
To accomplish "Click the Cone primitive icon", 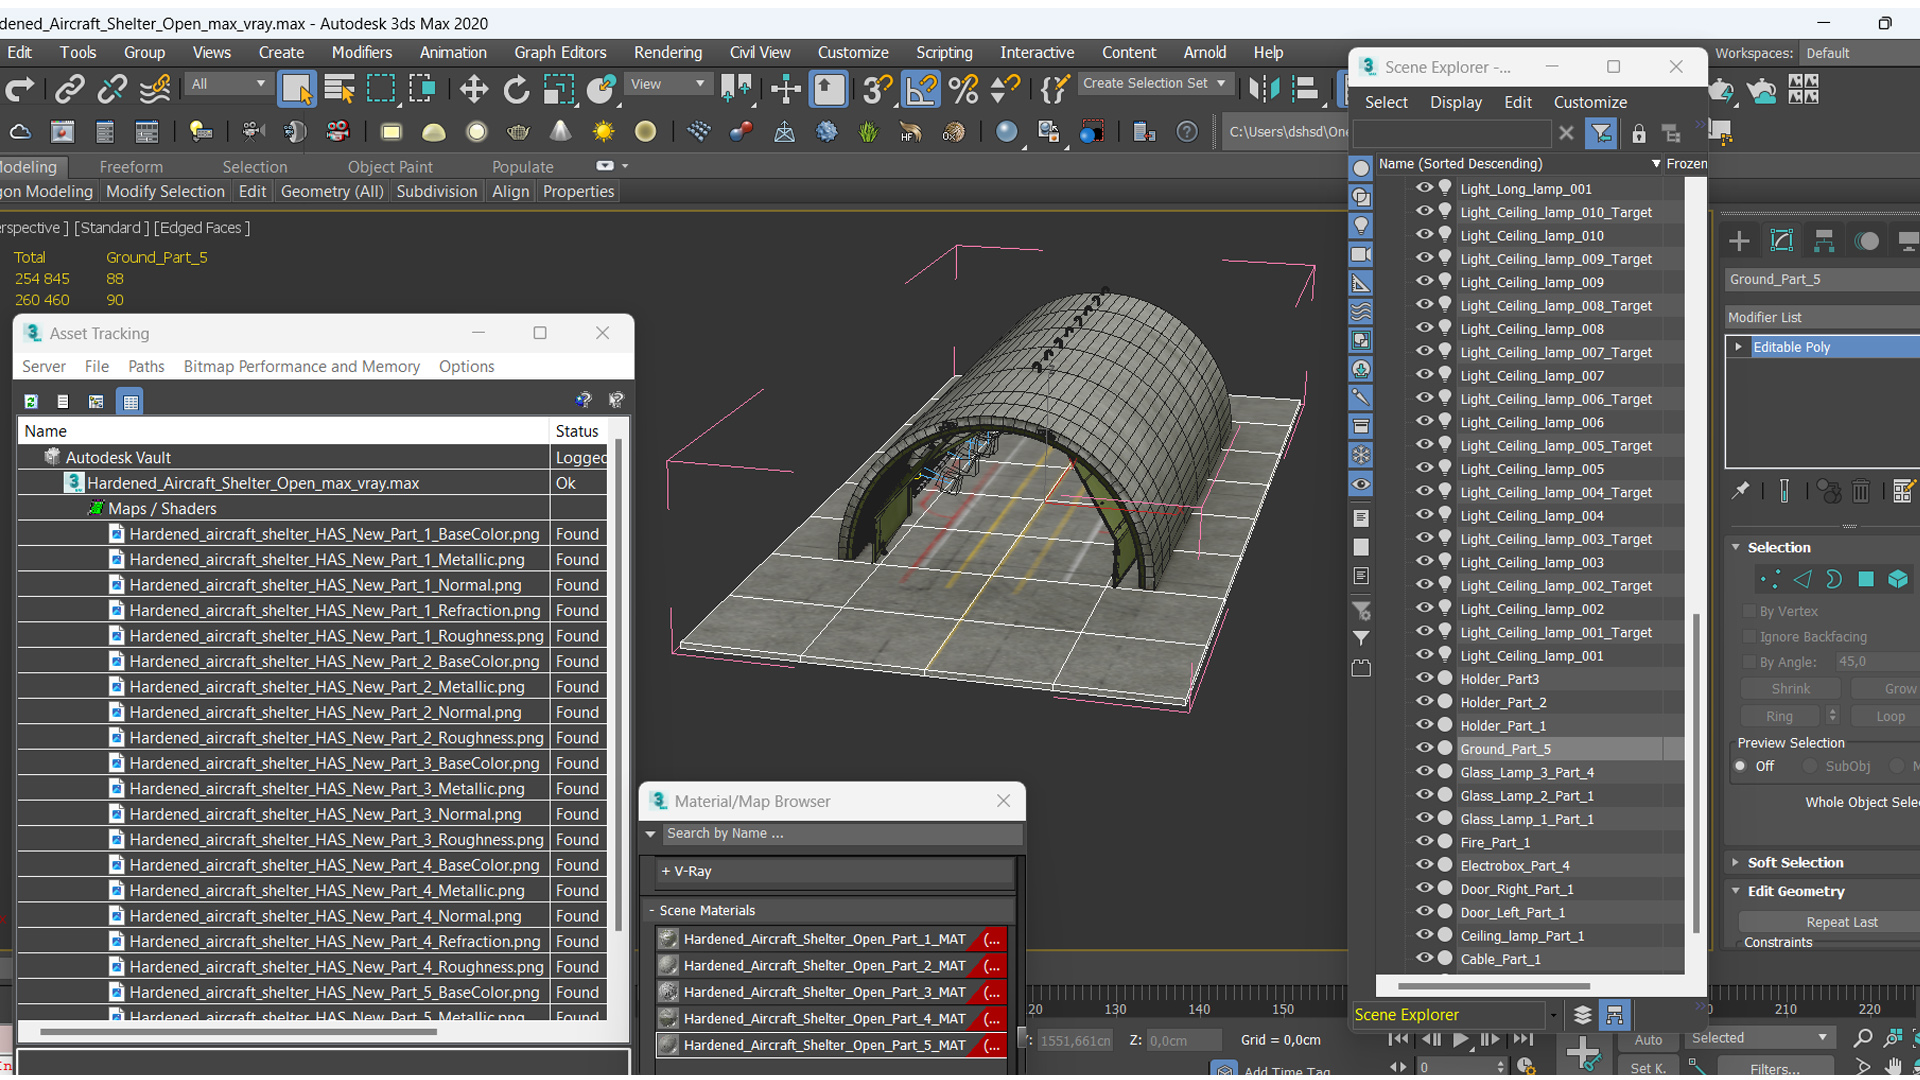I will point(561,132).
